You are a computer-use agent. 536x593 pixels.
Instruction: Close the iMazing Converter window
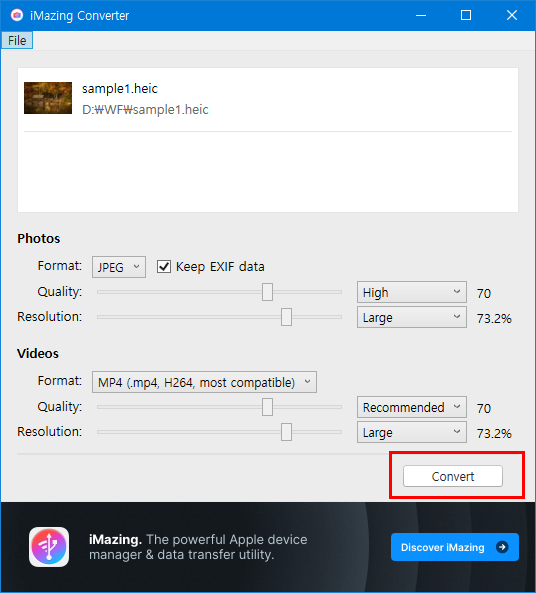coord(511,16)
